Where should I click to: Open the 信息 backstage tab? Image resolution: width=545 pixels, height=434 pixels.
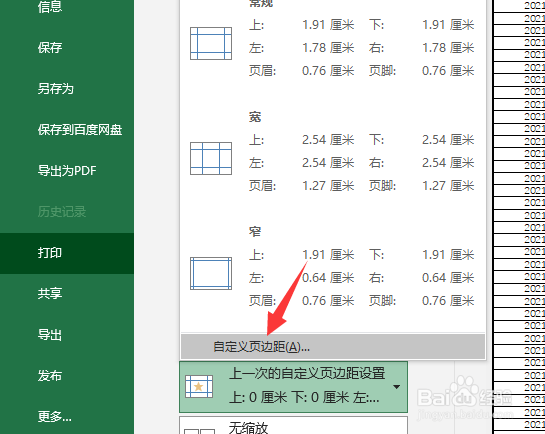50,6
